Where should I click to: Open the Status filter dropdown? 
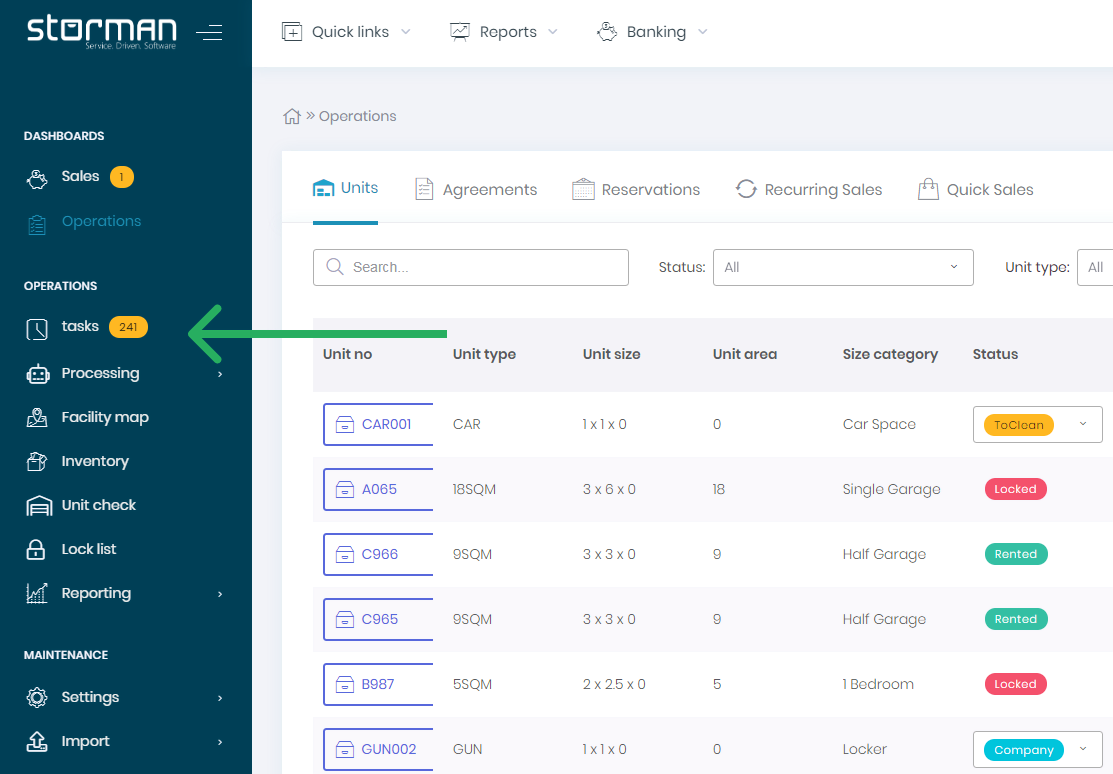coord(842,267)
